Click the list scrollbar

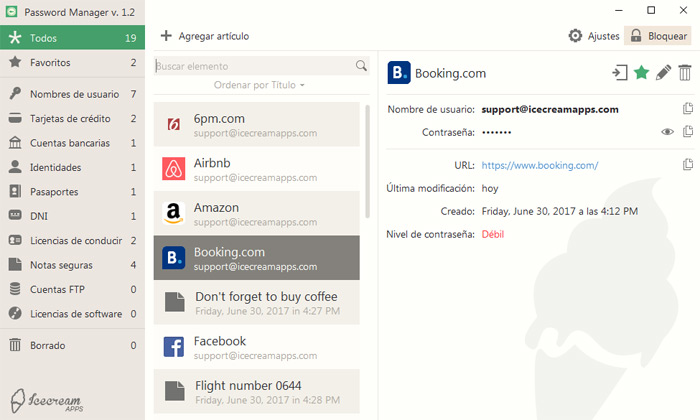click(x=367, y=162)
